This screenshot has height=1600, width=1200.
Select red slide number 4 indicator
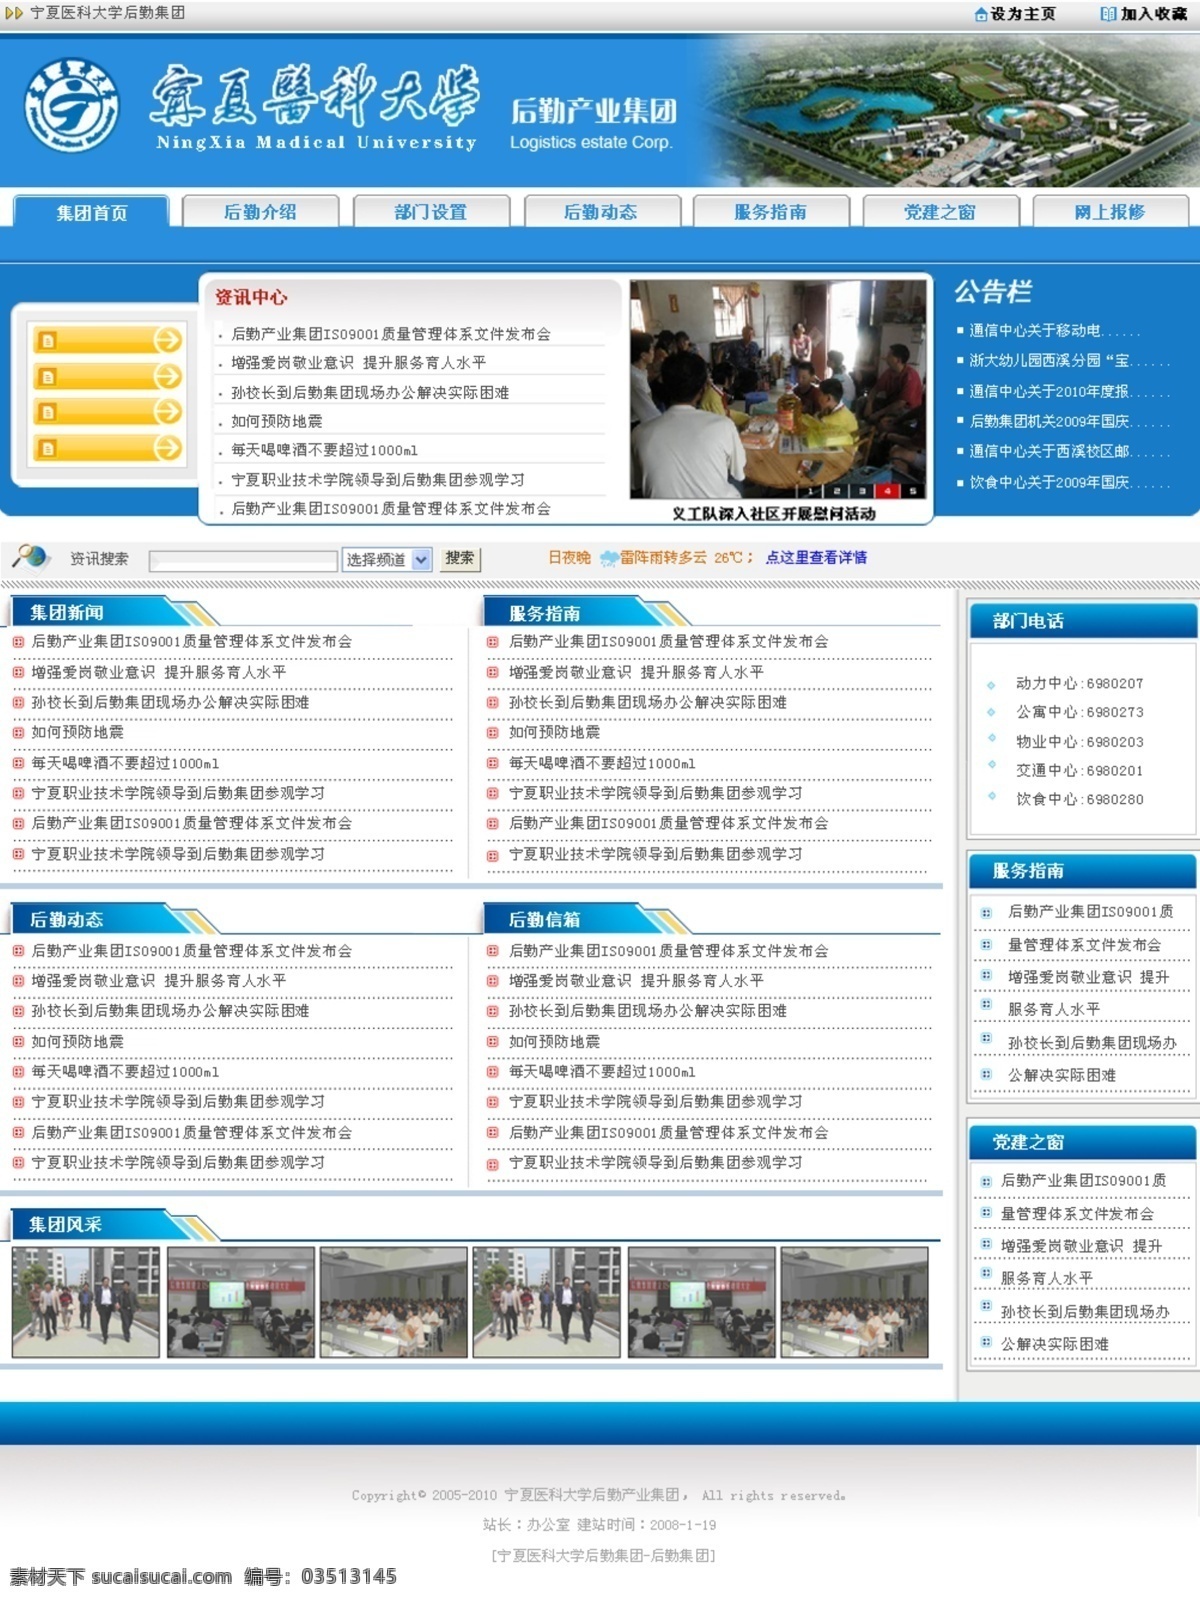coord(887,491)
